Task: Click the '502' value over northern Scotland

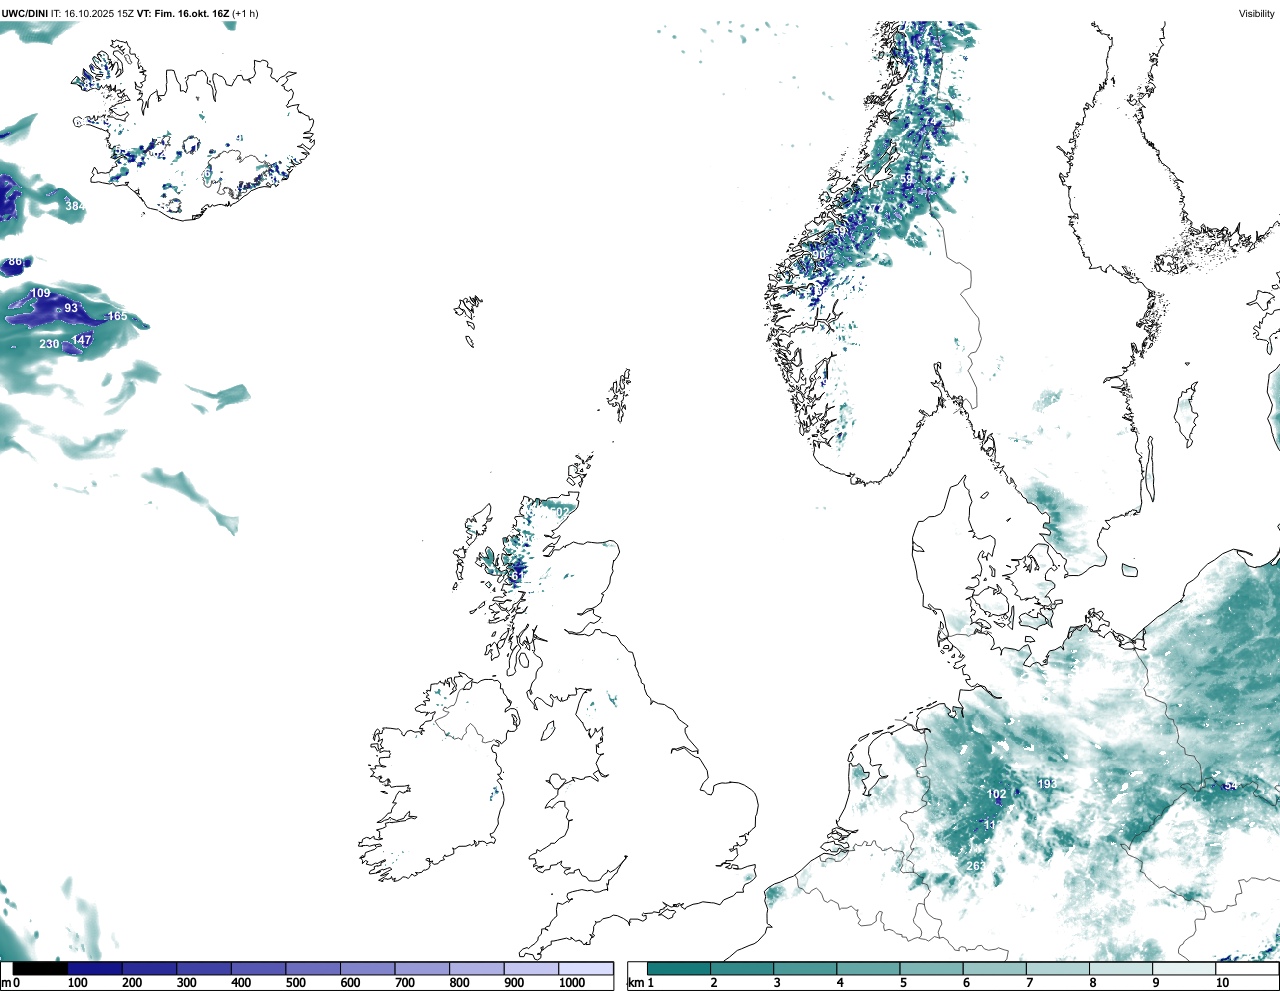Action: [x=559, y=512]
